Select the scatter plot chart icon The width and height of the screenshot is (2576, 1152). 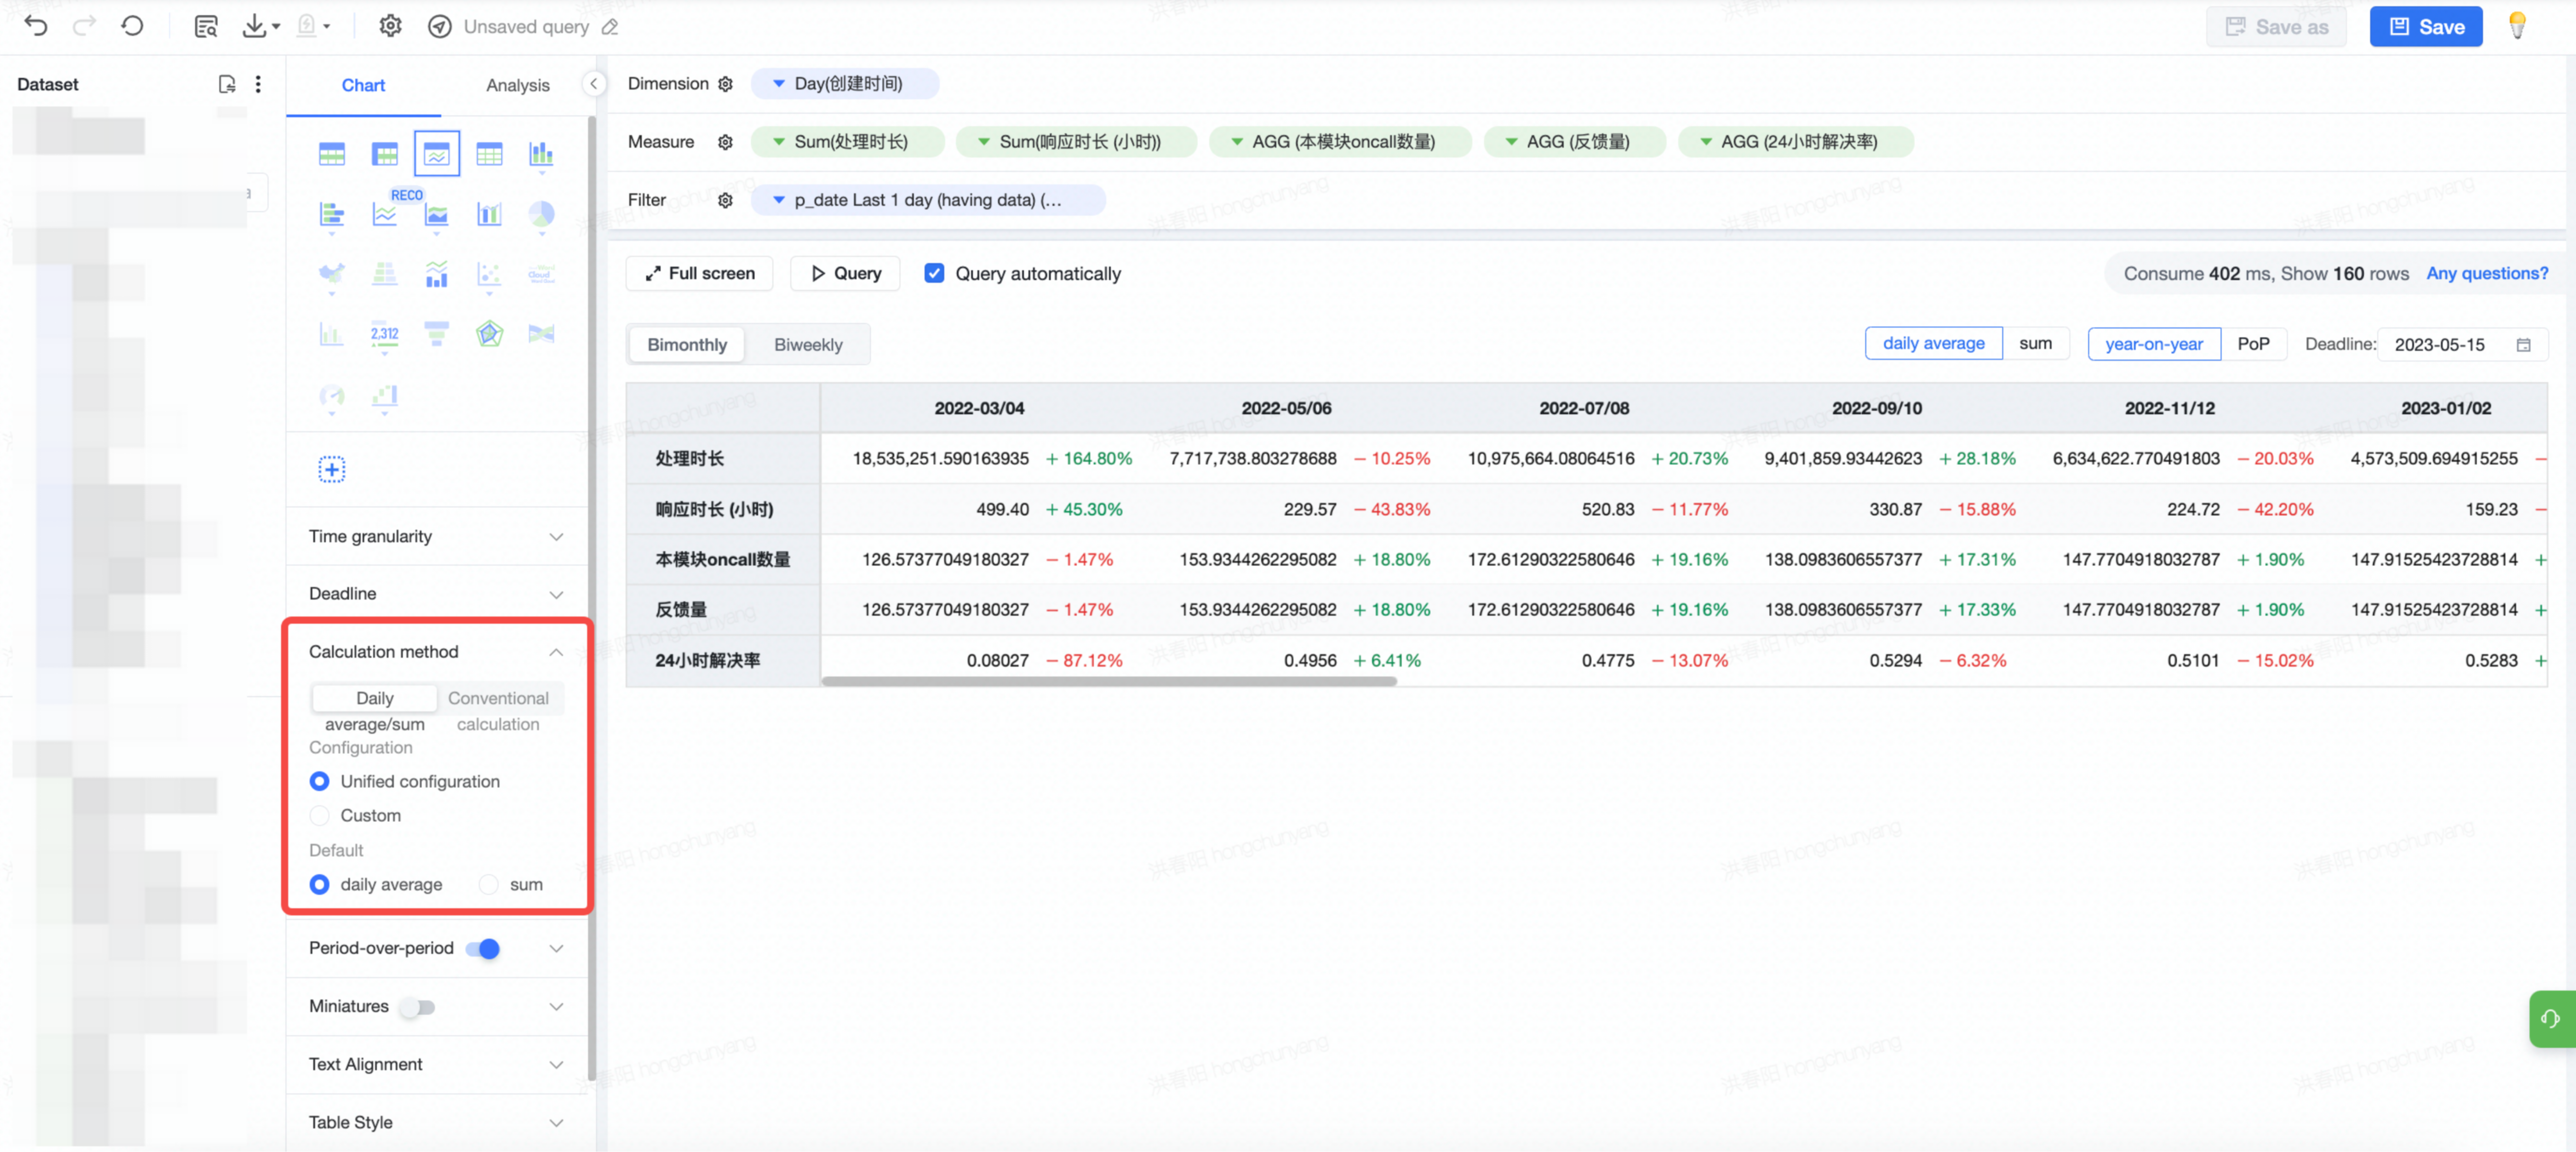489,274
